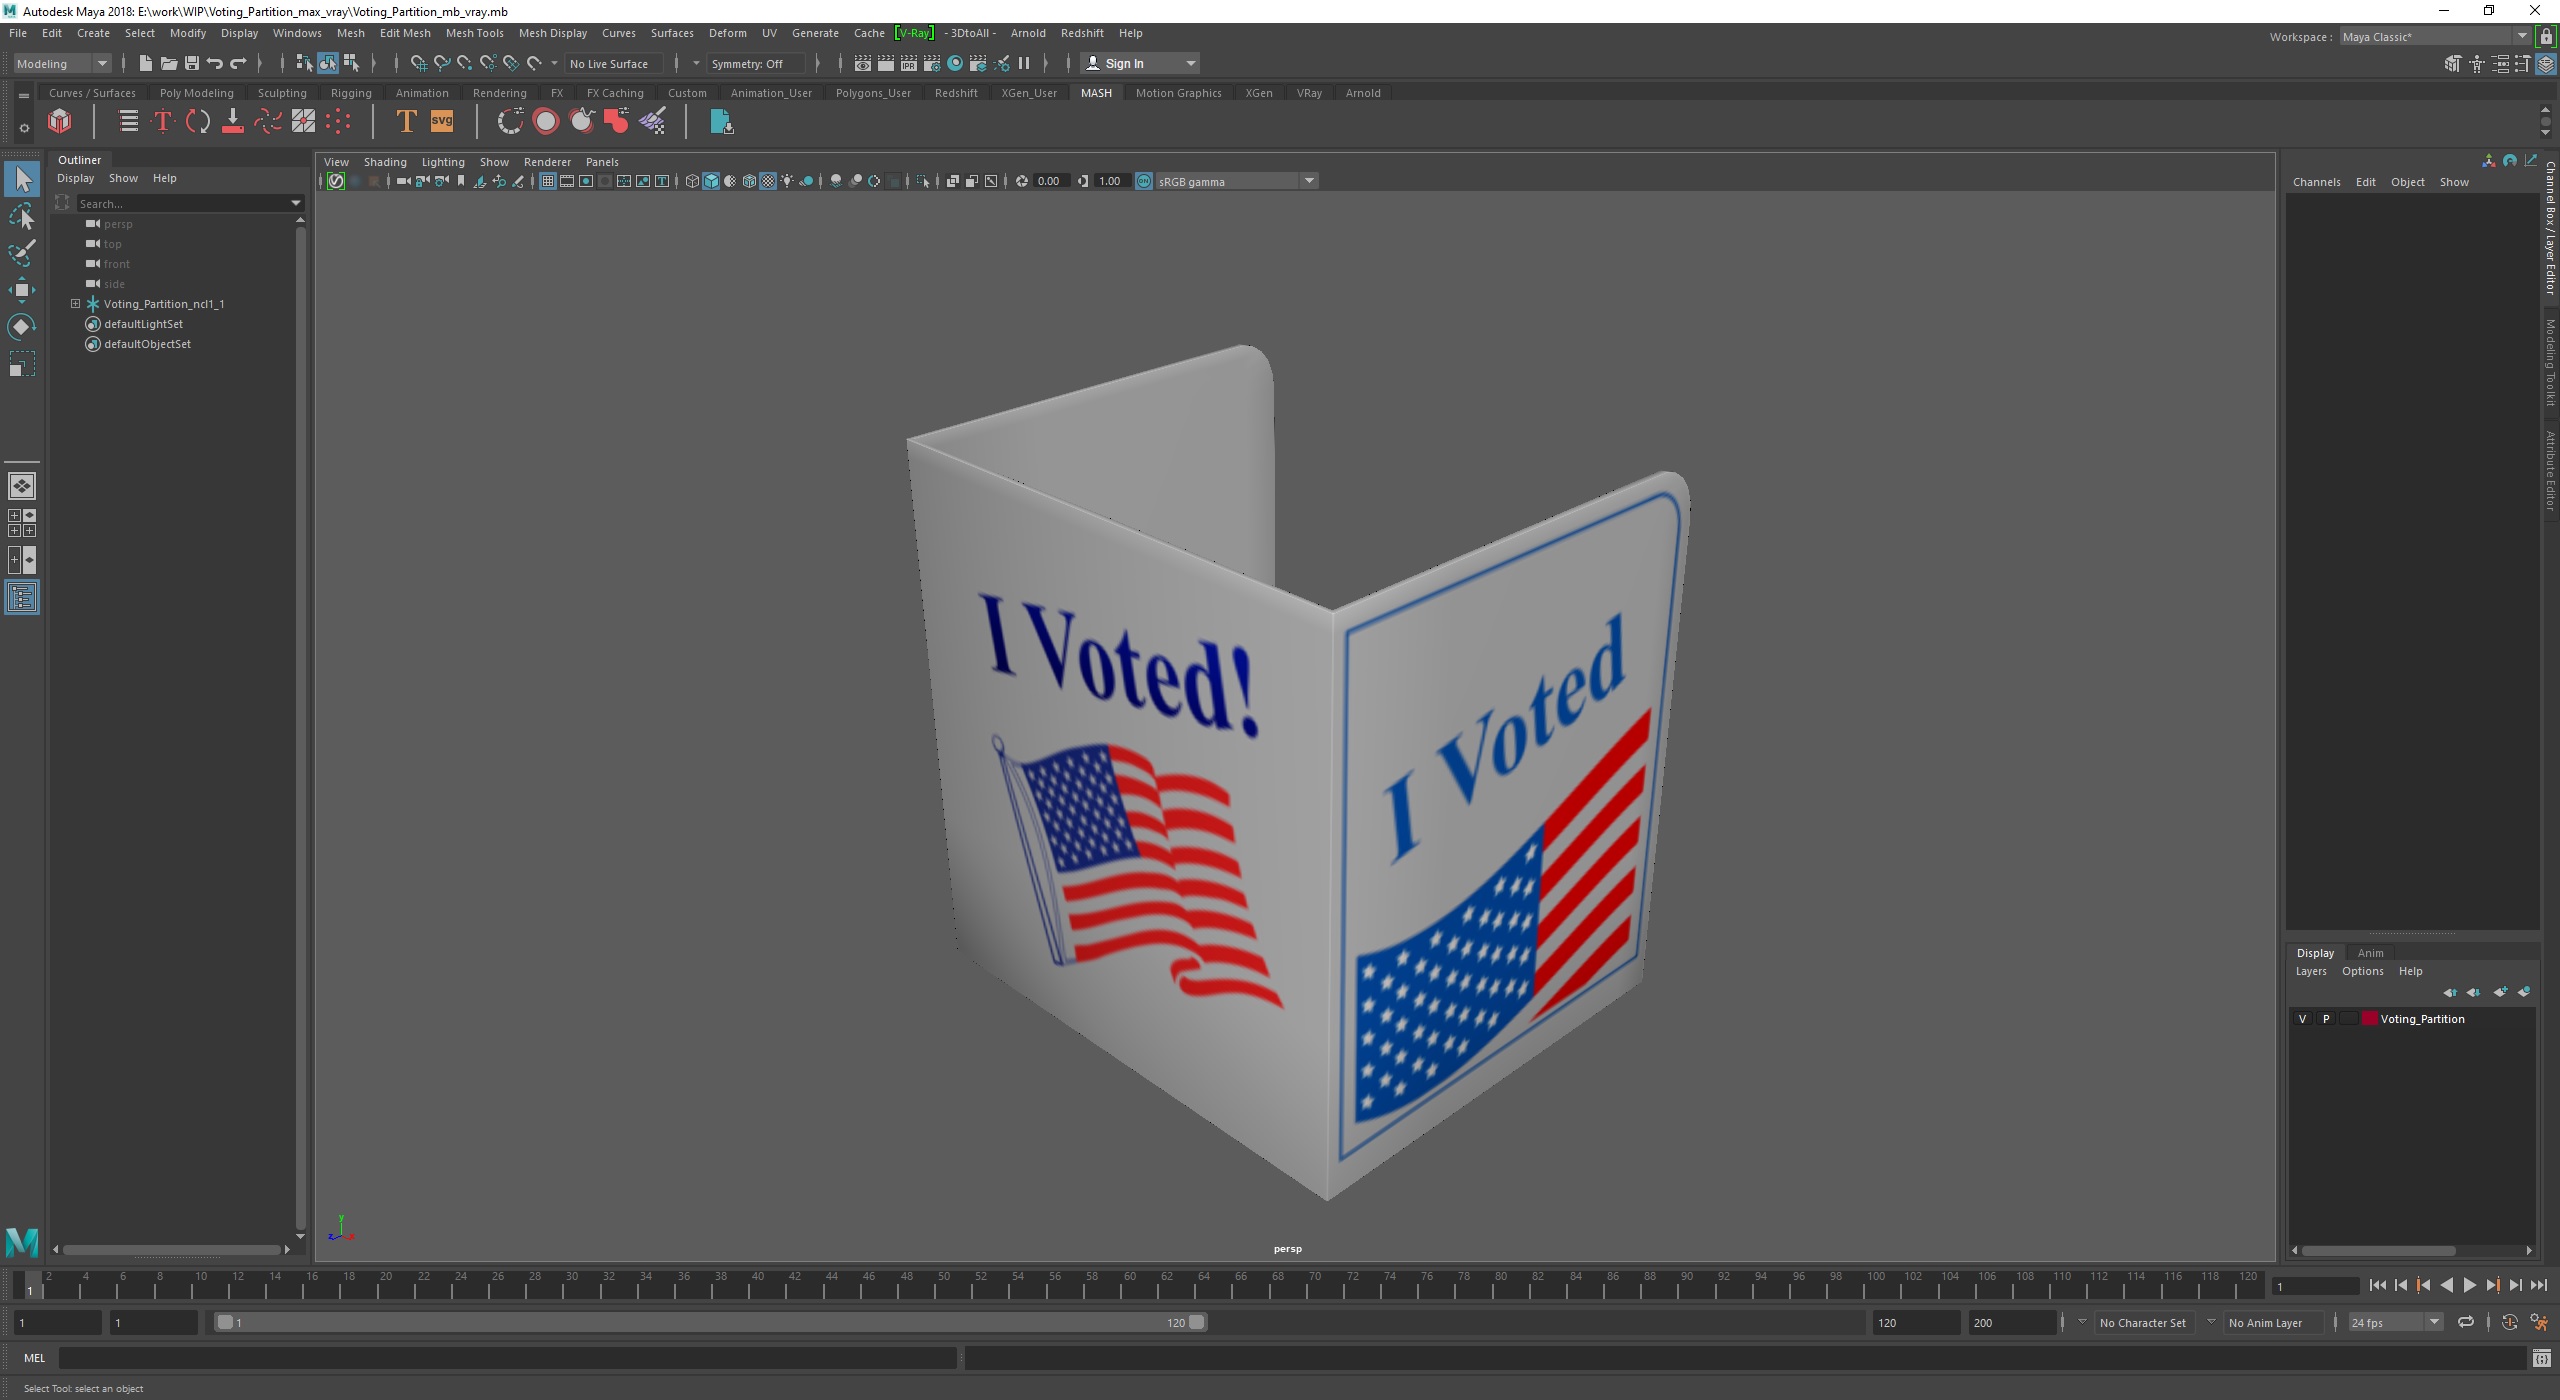Open the Mesh Tools menu
The width and height of the screenshot is (2560, 1400).
pyautogui.click(x=474, y=33)
